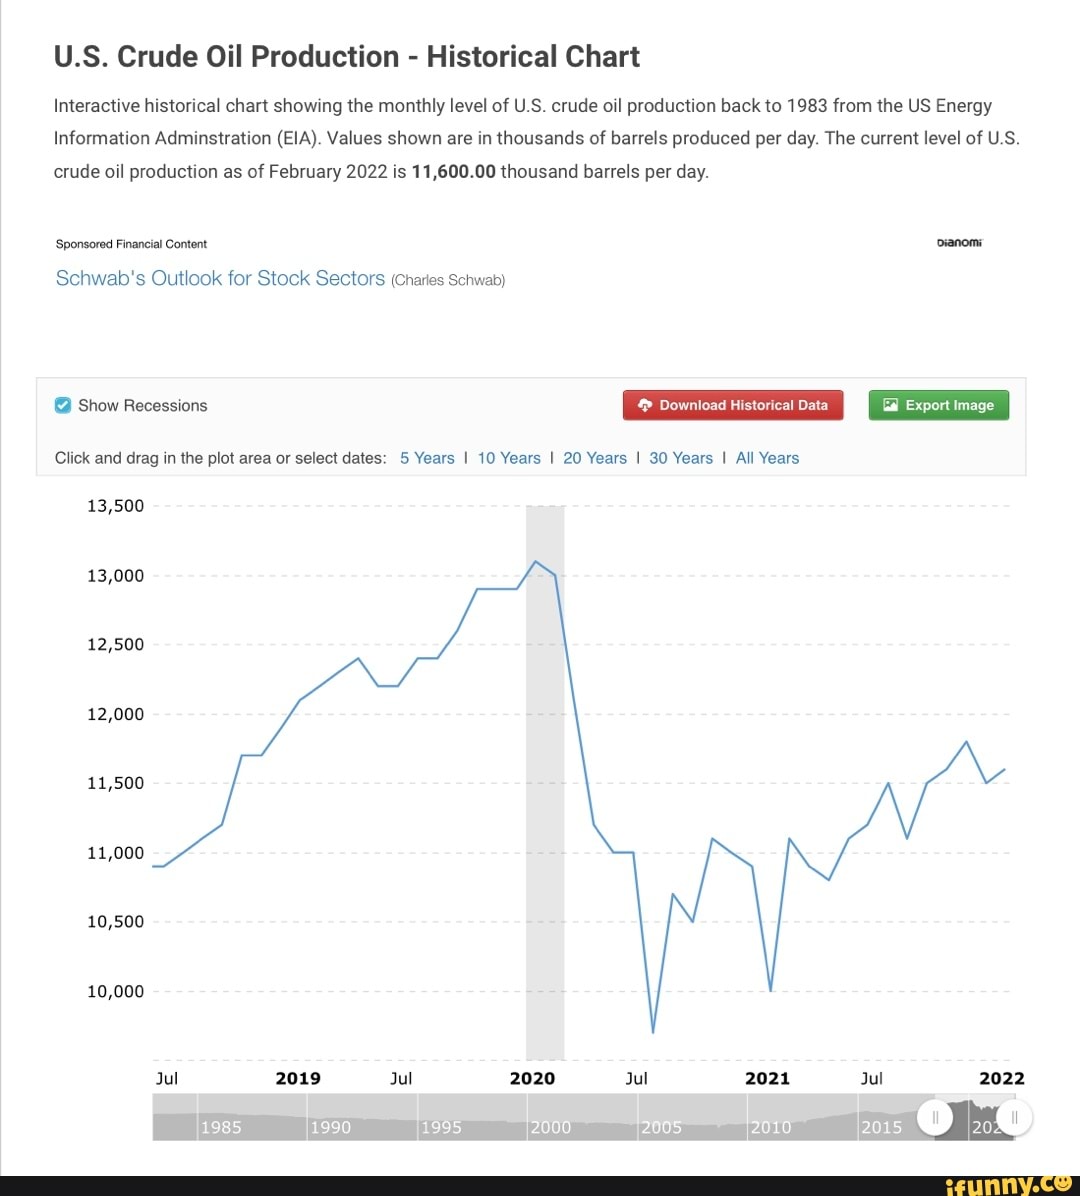This screenshot has height=1196, width=1080.
Task: Click the Charles Schwab sponsor text
Action: coord(447,280)
